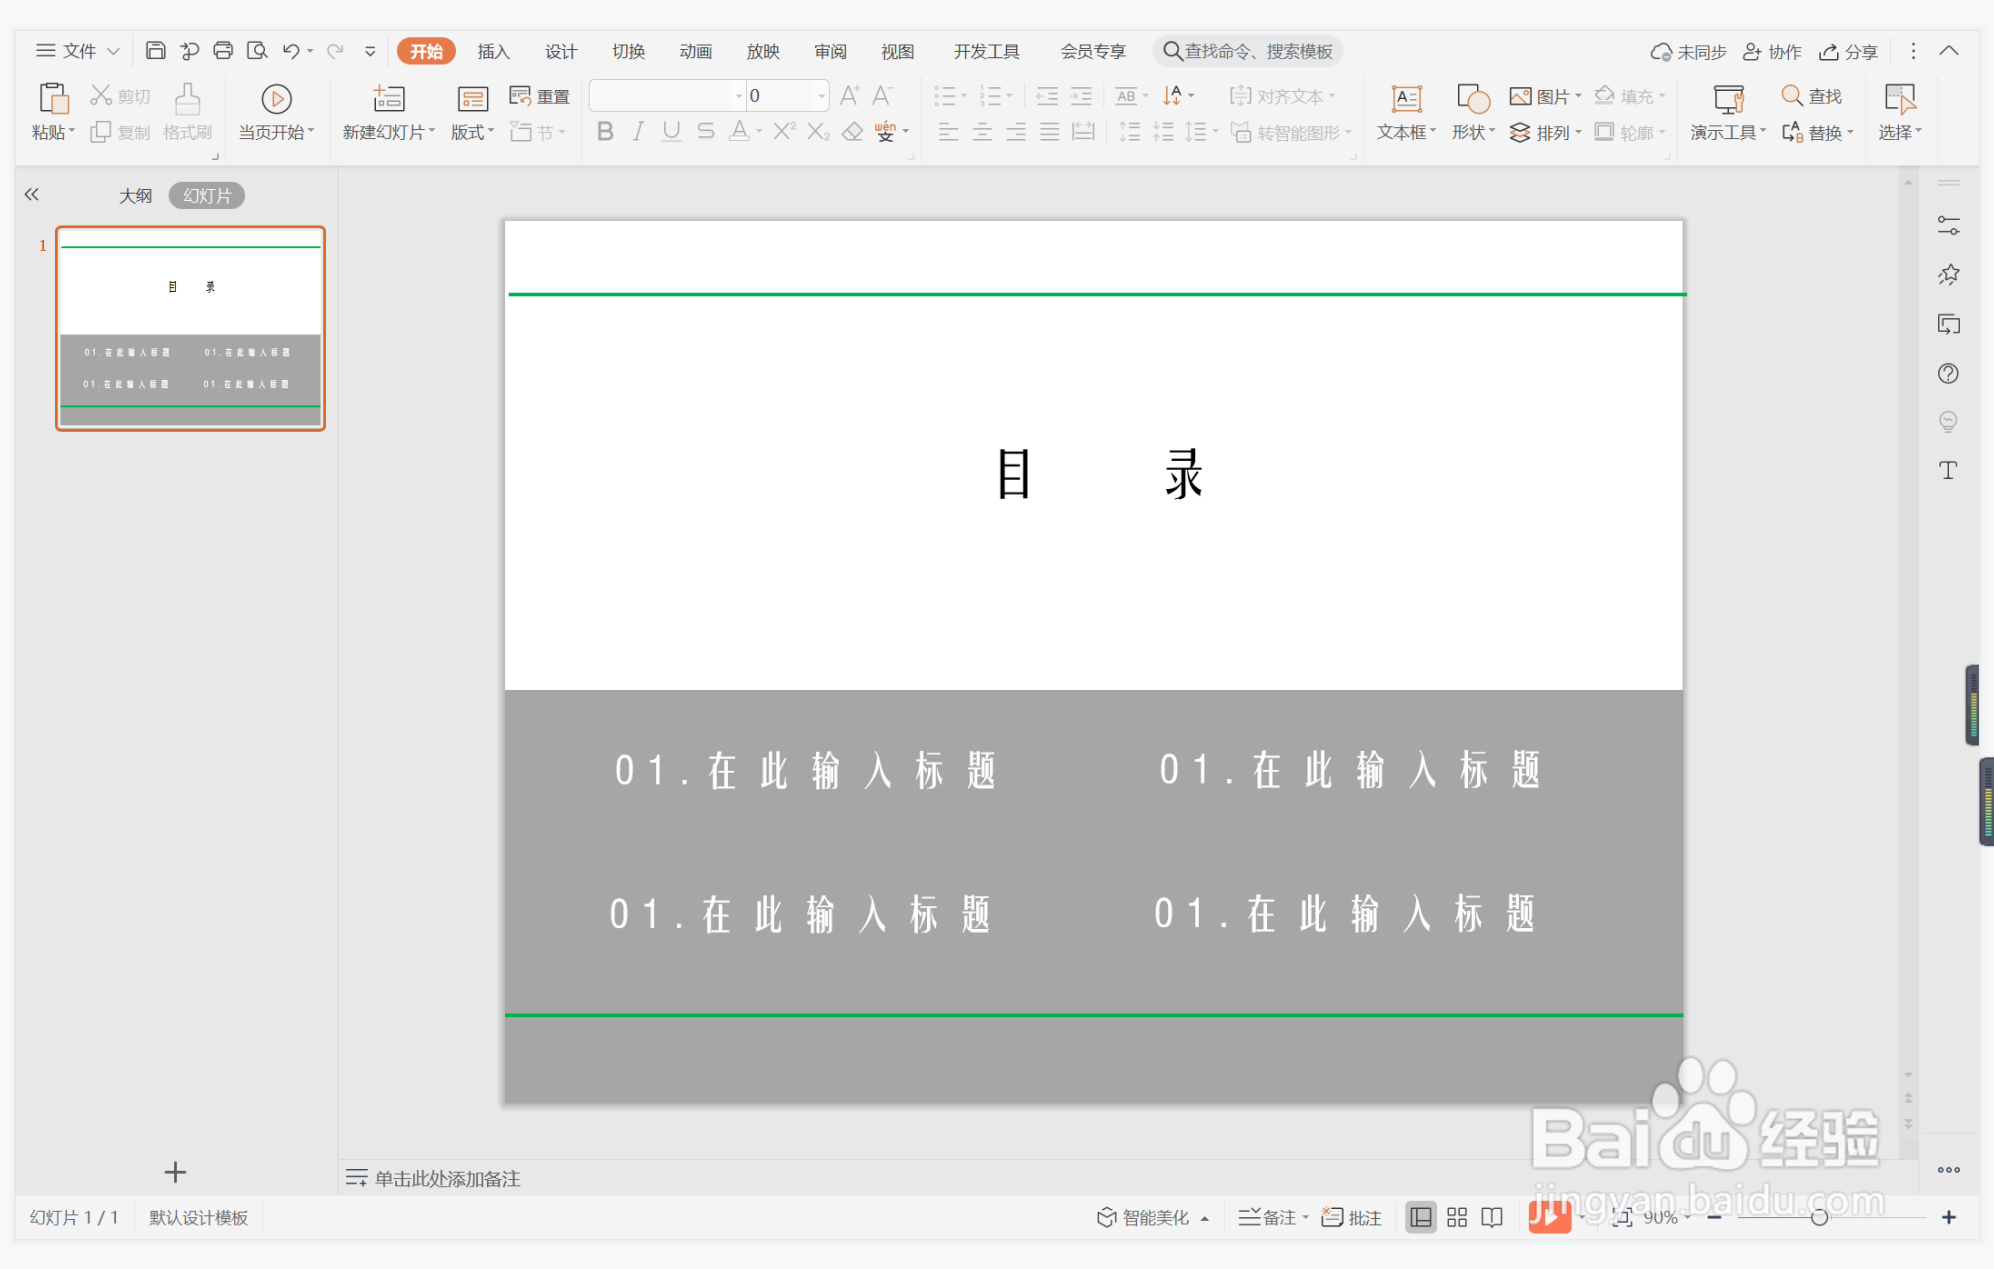This screenshot has width=1994, height=1269.
Task: Click the 分享 share button
Action: [x=1847, y=50]
